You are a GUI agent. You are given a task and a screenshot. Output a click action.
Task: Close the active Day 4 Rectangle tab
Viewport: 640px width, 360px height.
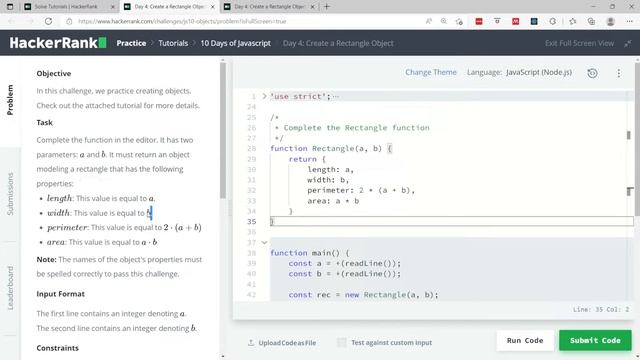(212, 7)
